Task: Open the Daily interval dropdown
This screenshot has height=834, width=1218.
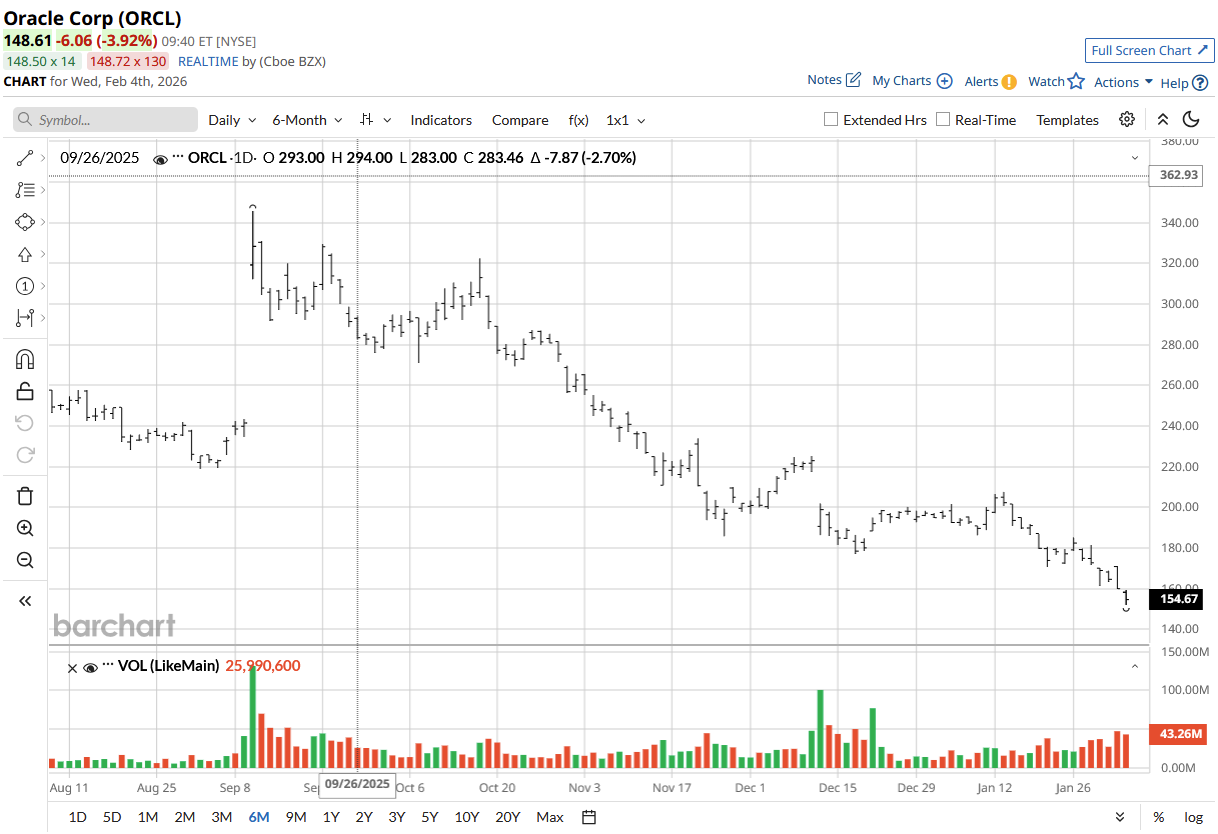Action: (x=232, y=120)
